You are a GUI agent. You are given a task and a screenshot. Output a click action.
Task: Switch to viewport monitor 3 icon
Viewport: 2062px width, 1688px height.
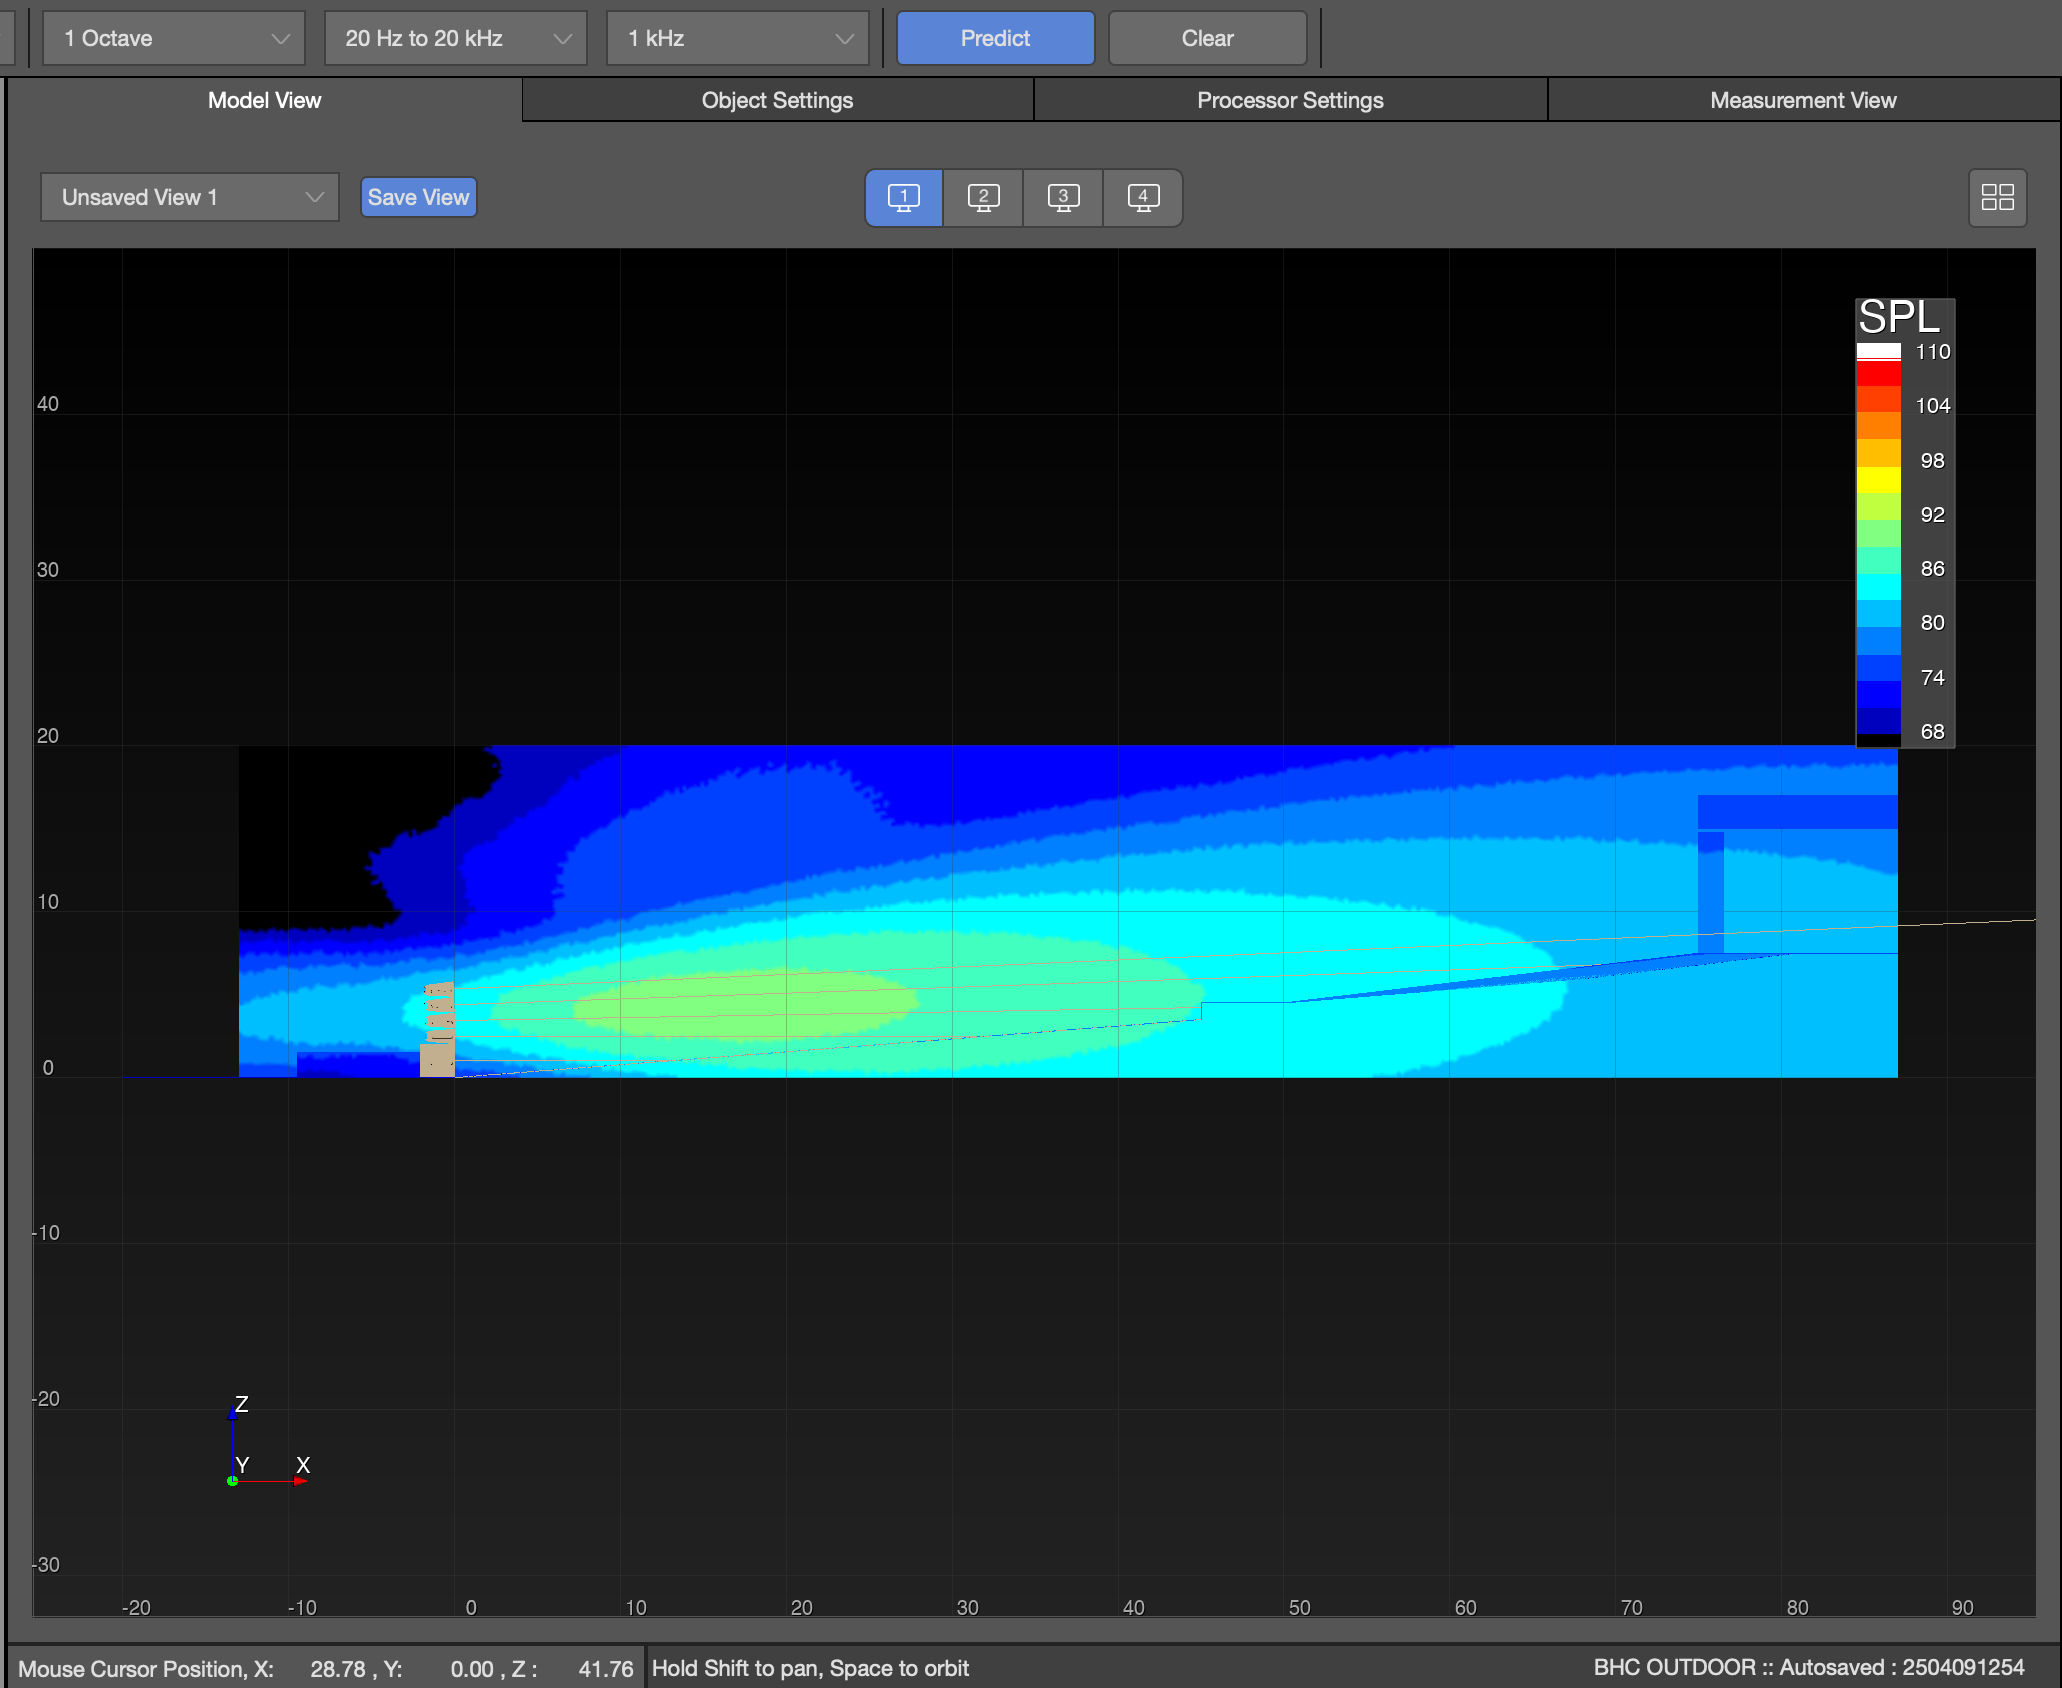tap(1063, 197)
